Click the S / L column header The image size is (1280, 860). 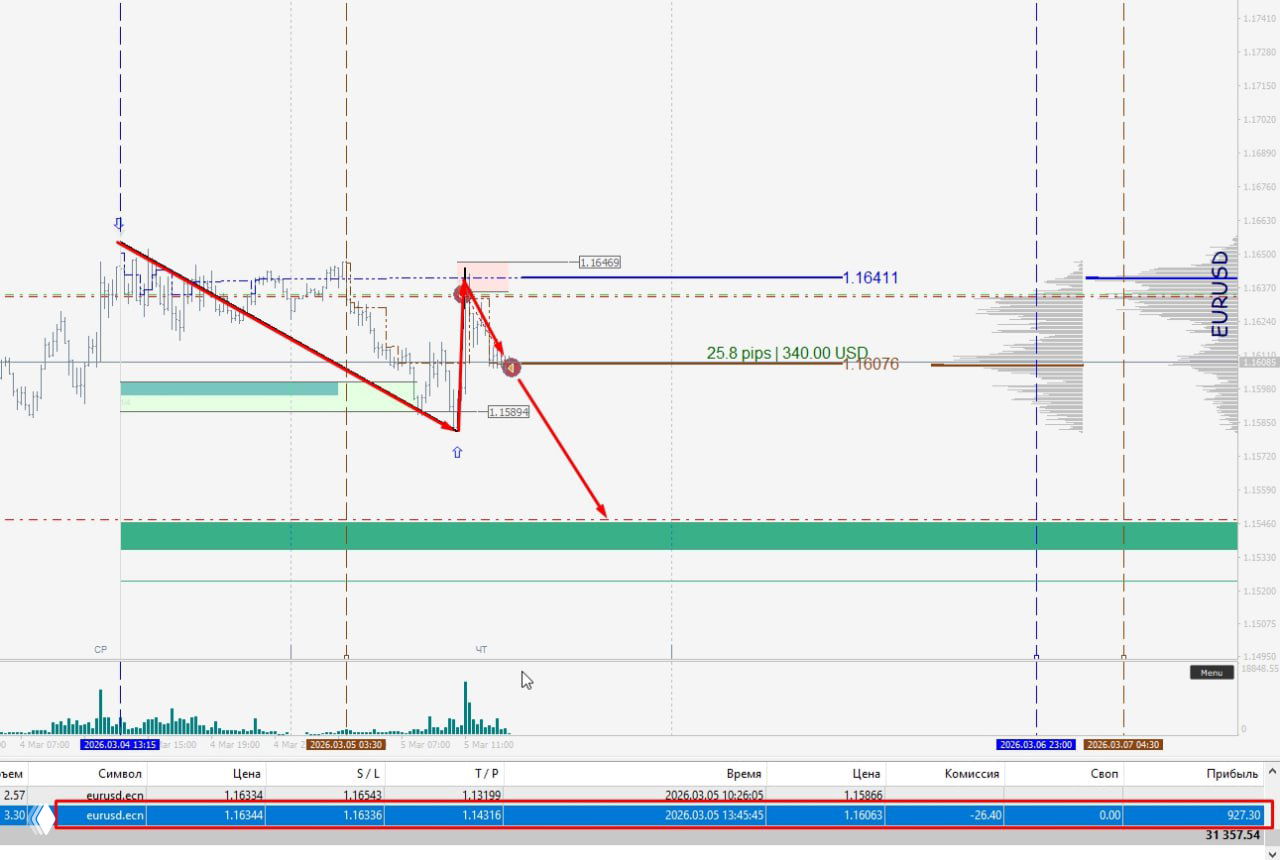[368, 773]
